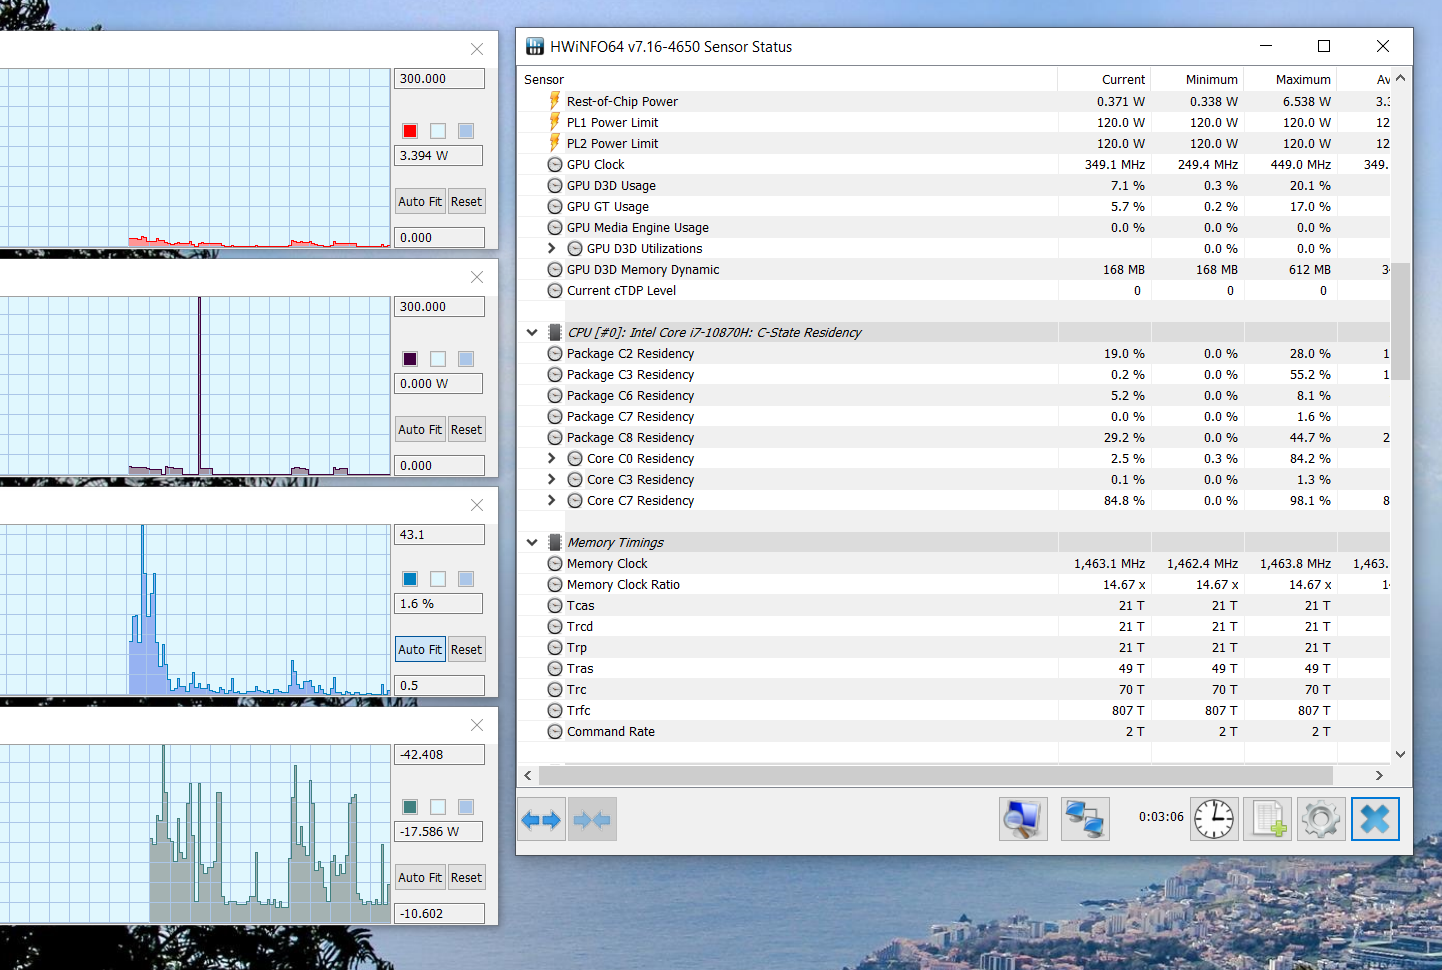Click circle icon beside GPU Media Engine Usage
The height and width of the screenshot is (970, 1442).
tap(555, 227)
